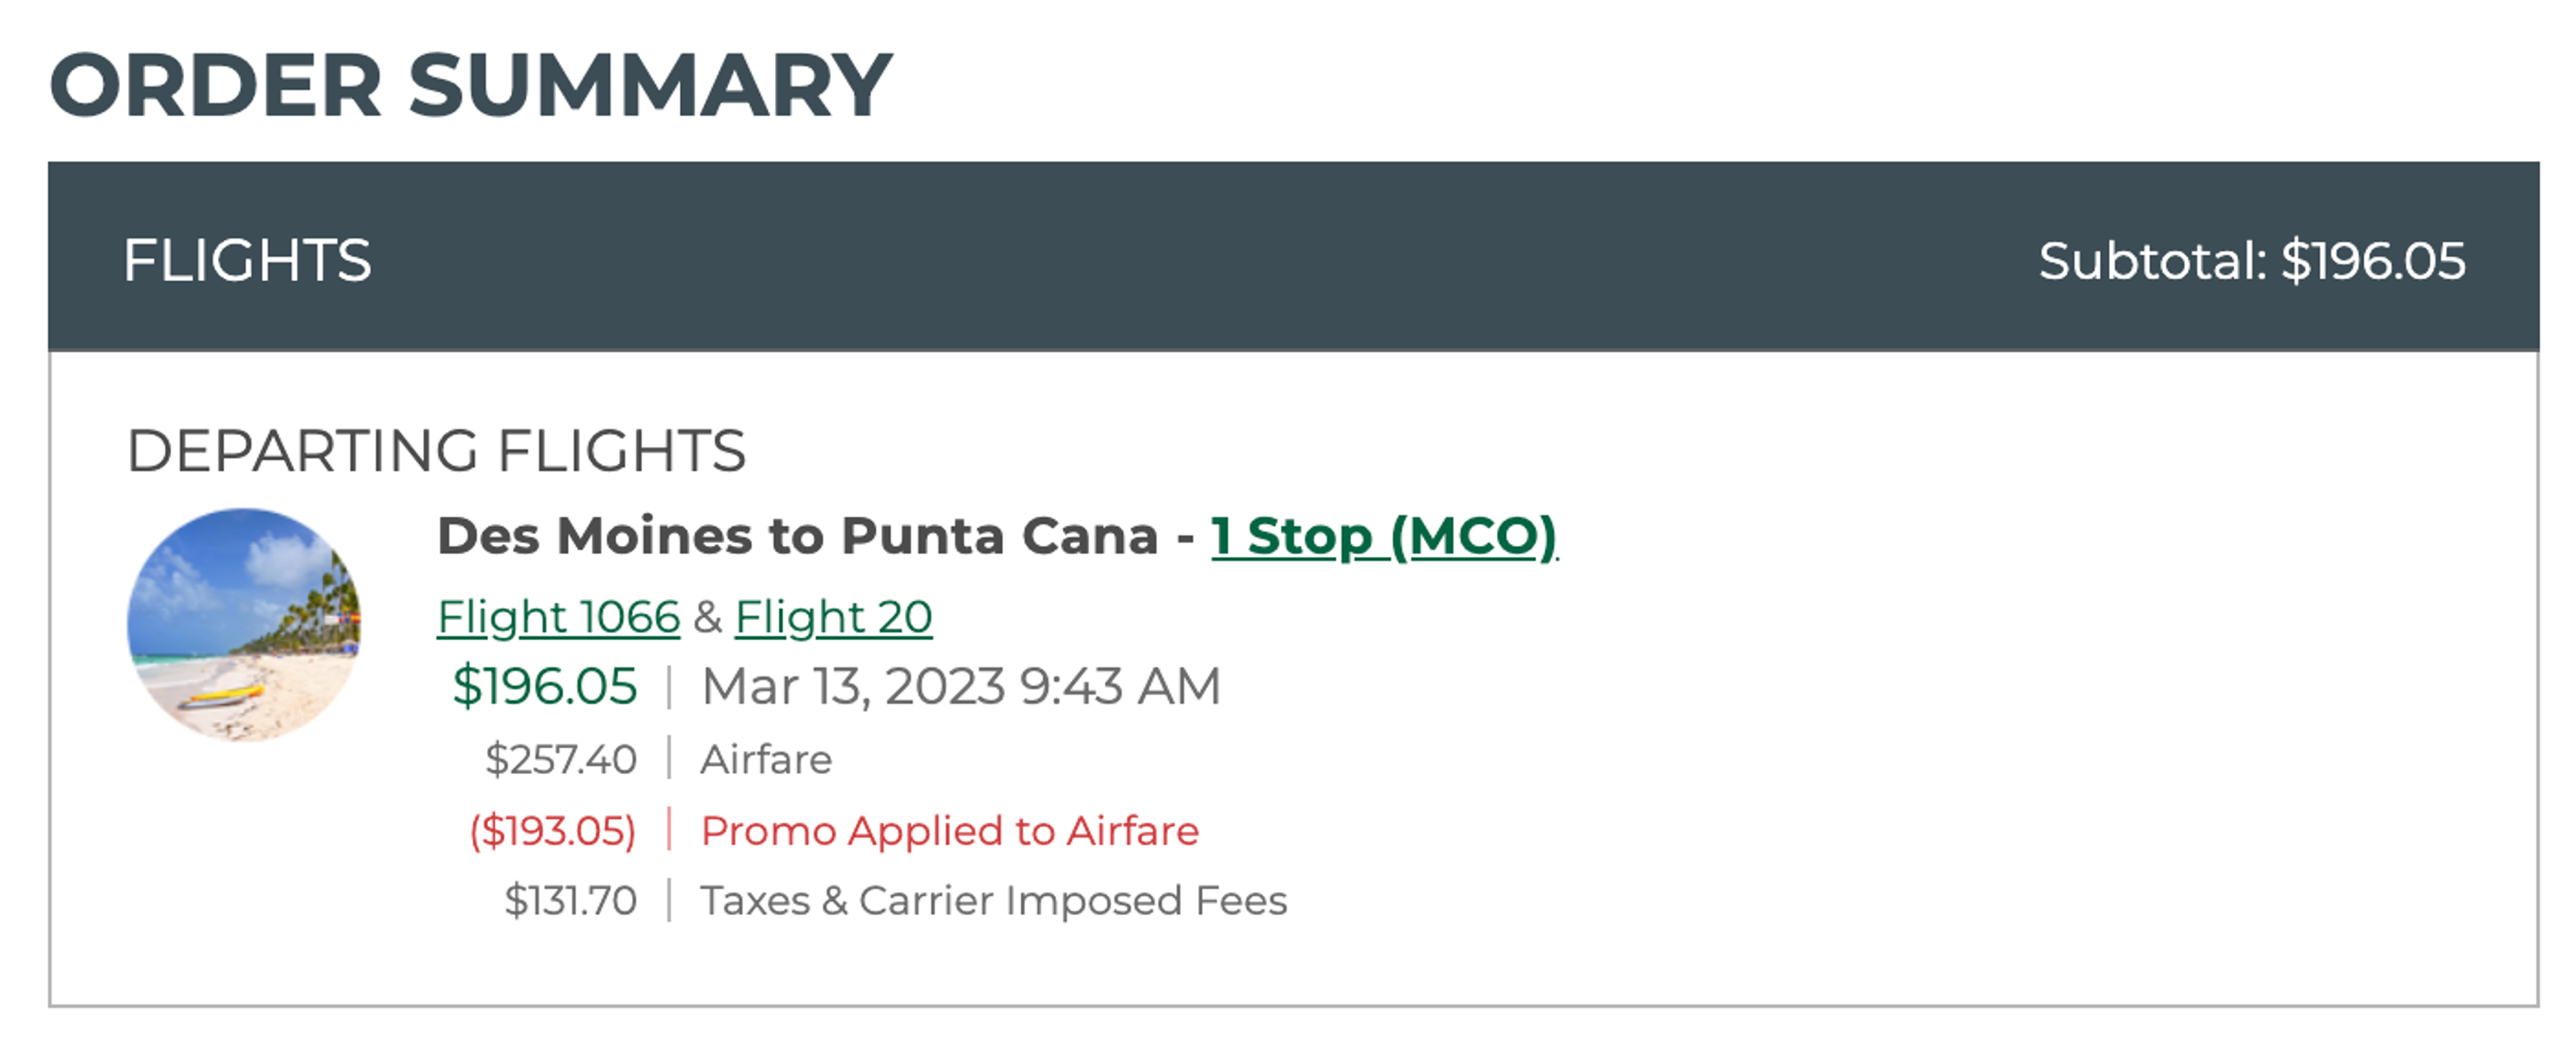Click Taxes & Carrier Imposed Fees label
2576x1037 pixels.
point(993,900)
